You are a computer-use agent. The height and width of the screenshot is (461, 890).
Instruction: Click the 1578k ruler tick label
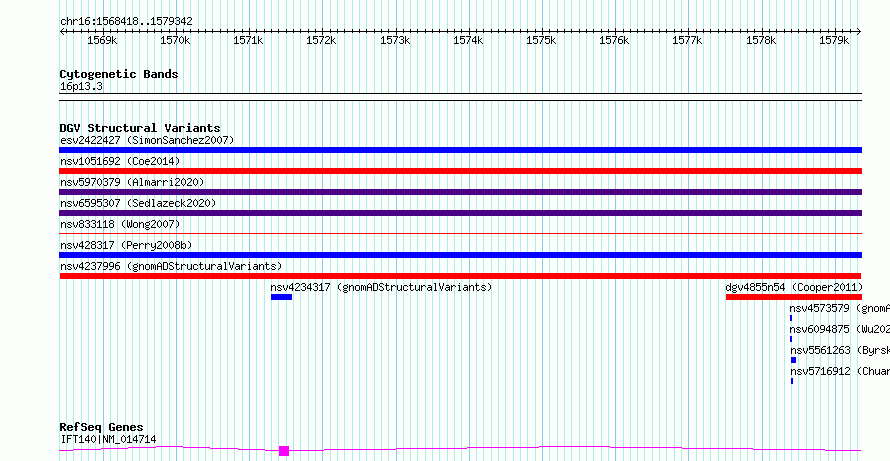tap(761, 40)
